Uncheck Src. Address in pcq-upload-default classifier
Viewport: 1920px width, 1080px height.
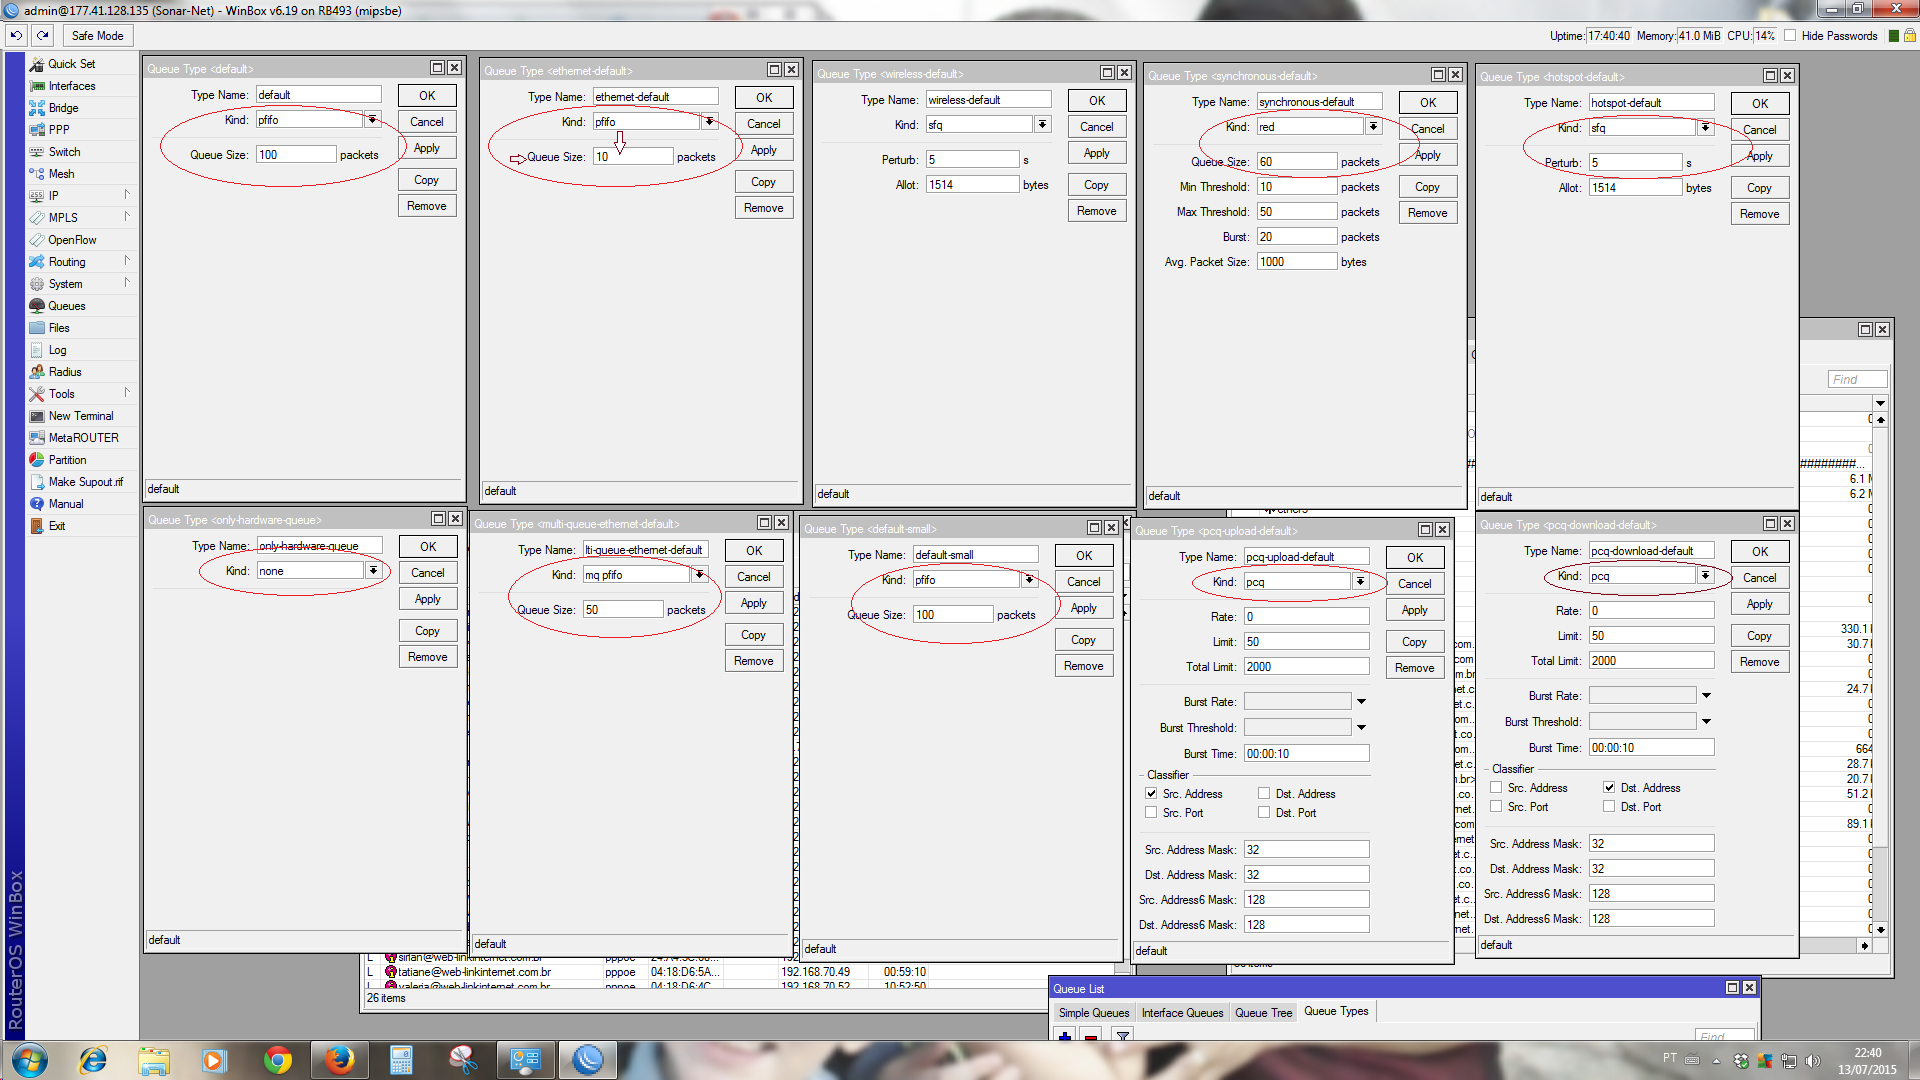pos(1151,793)
